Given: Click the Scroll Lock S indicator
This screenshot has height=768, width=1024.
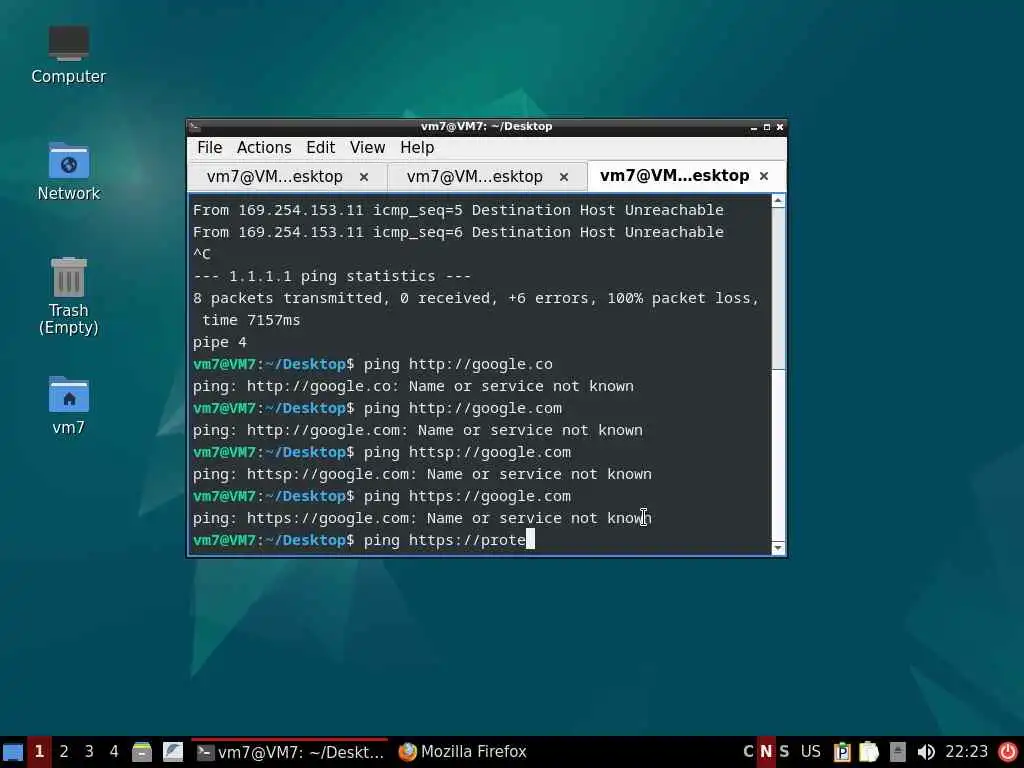Looking at the screenshot, I should point(784,752).
